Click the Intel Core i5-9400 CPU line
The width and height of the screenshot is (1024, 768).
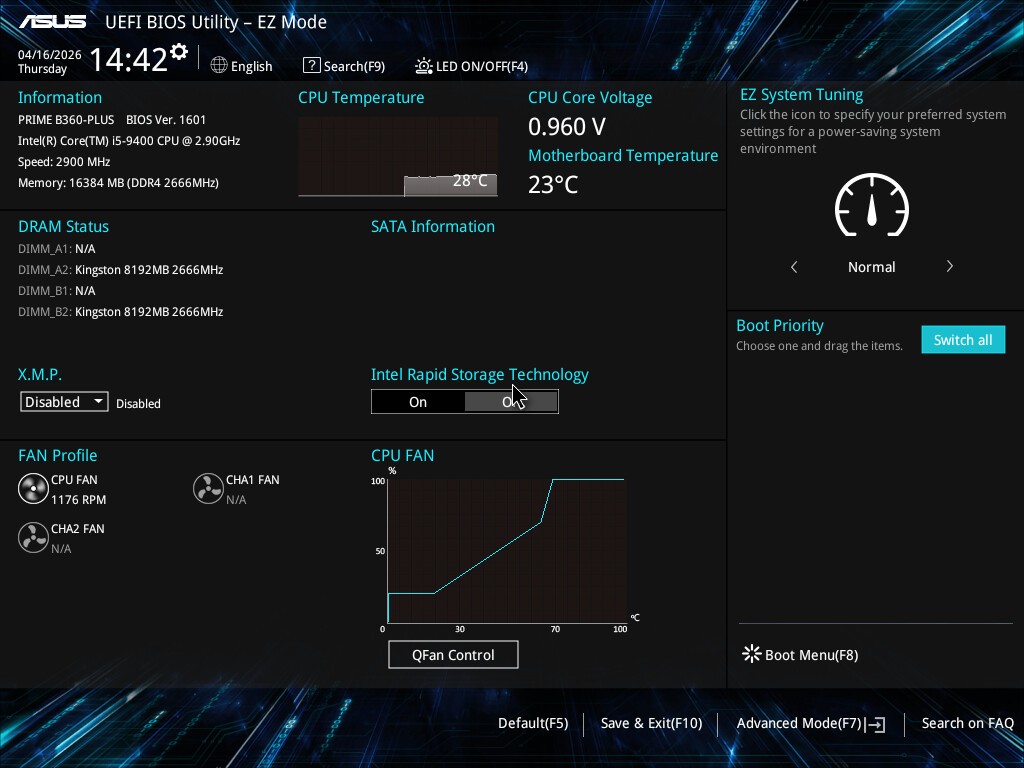point(129,140)
